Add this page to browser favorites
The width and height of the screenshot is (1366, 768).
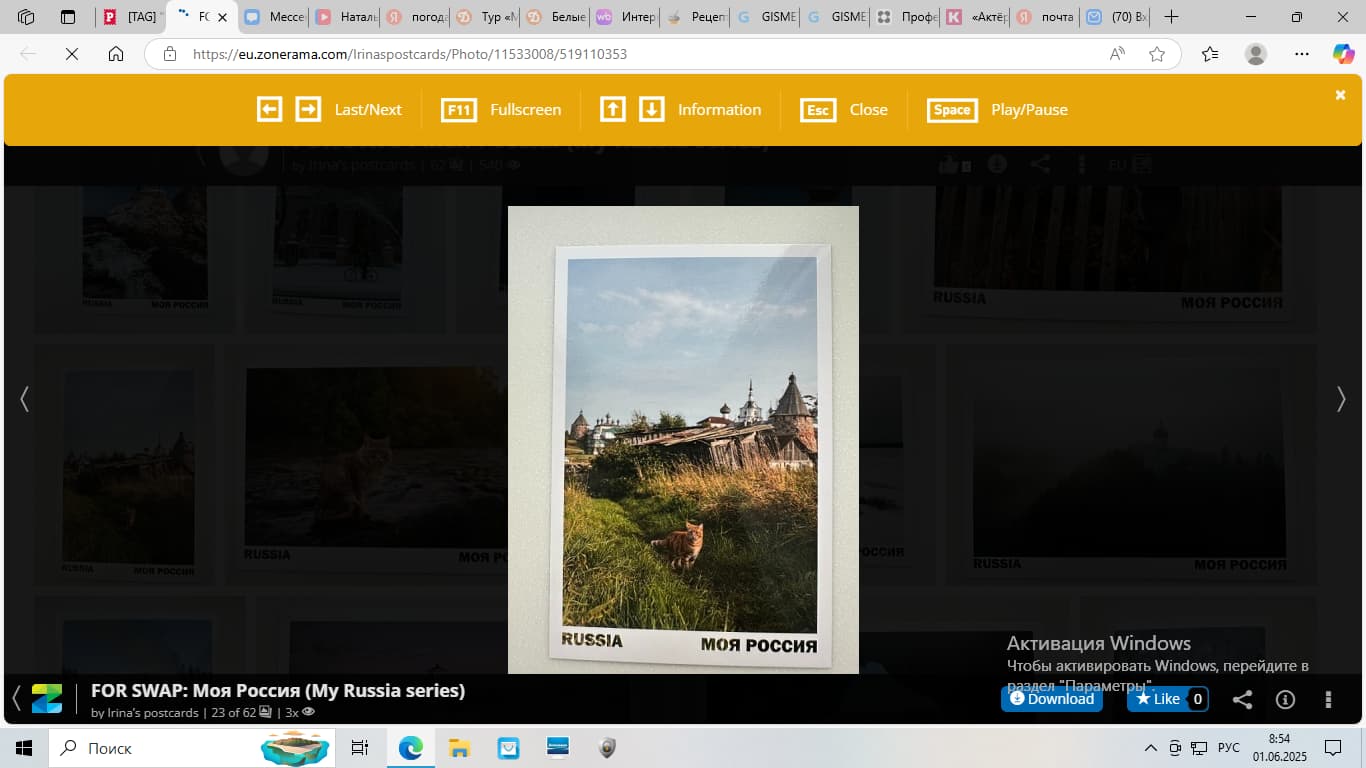1157,54
